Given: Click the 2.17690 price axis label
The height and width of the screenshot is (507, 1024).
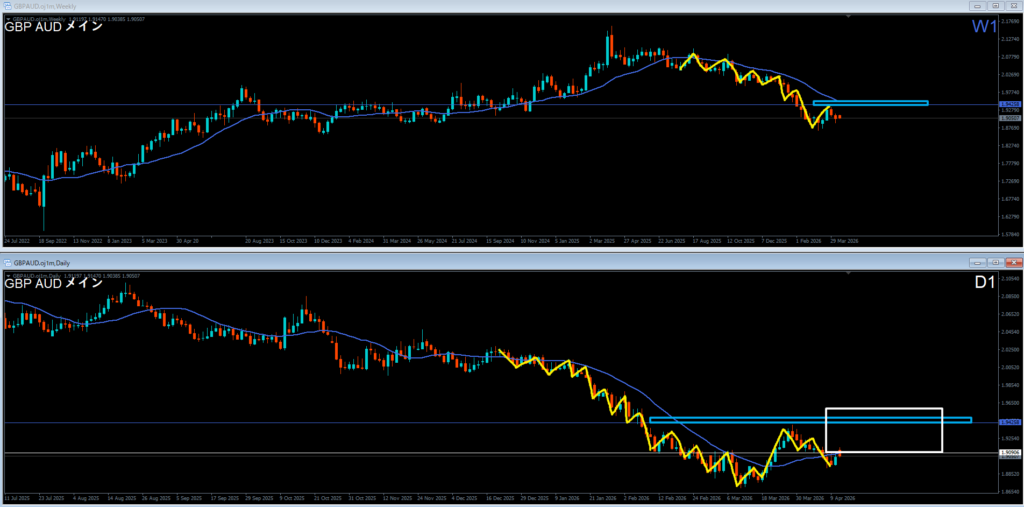Looking at the screenshot, I should tap(1008, 22).
